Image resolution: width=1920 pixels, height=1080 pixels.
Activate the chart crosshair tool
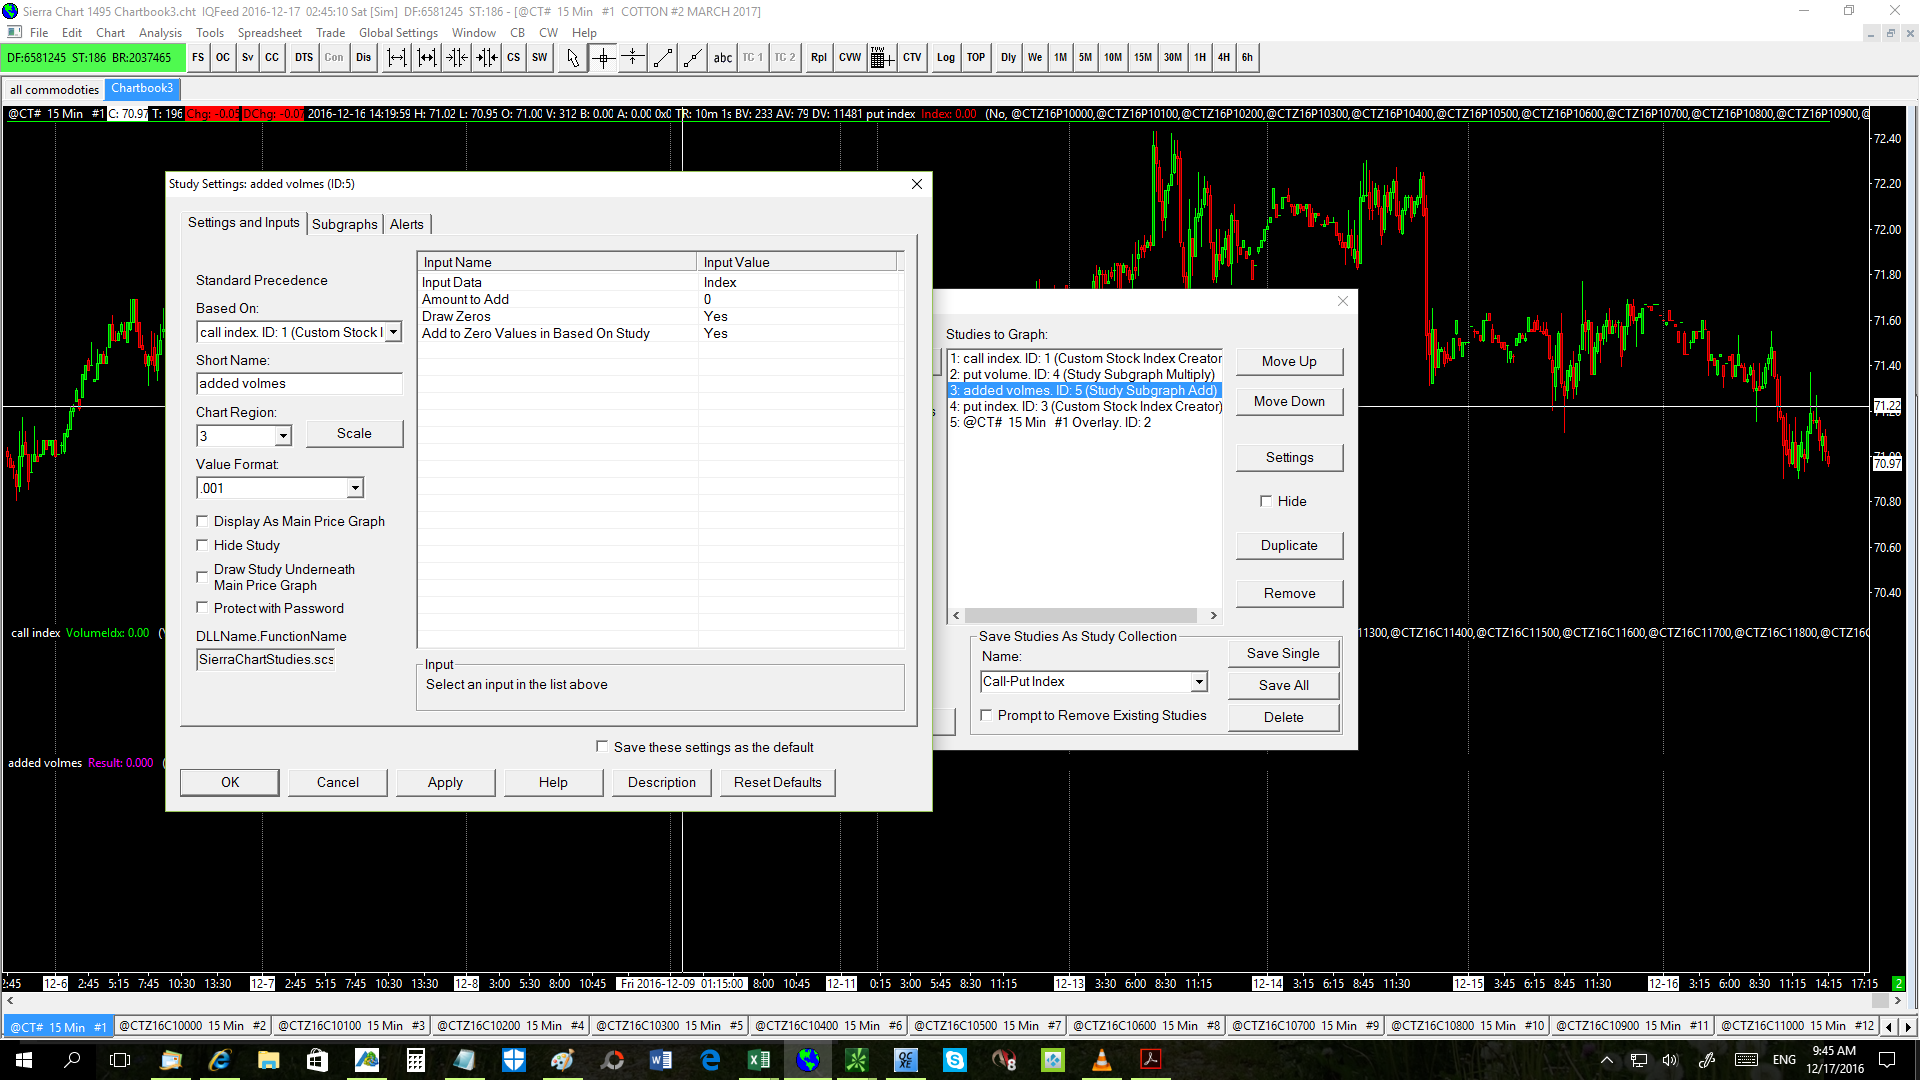[603, 58]
